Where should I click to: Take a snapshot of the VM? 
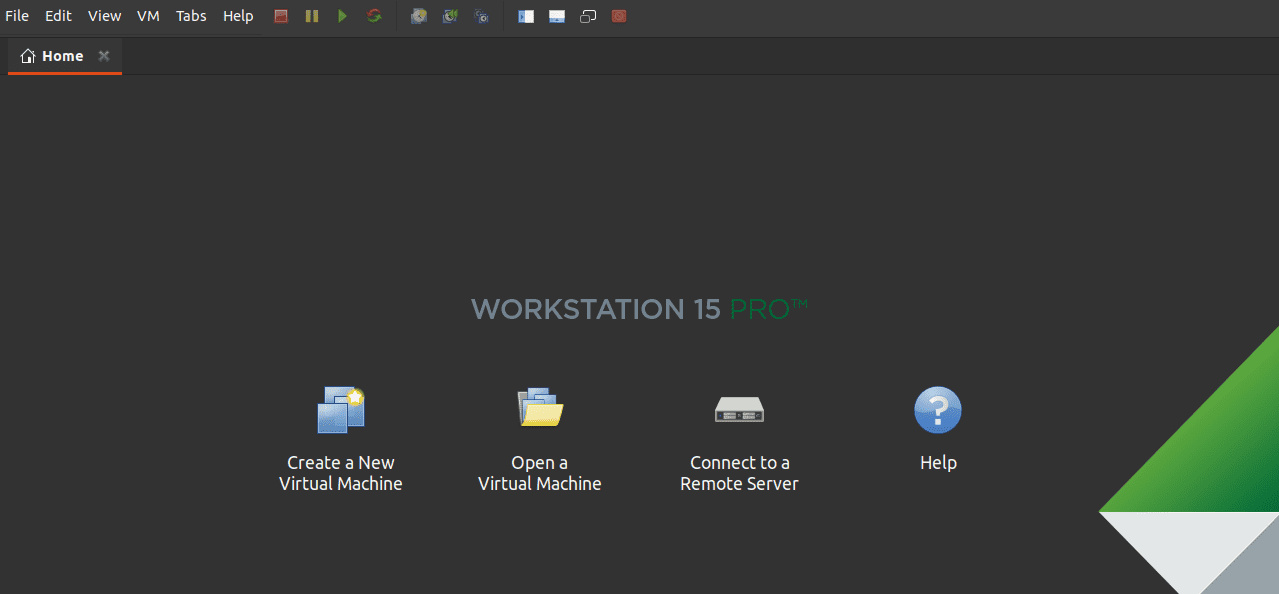[419, 16]
